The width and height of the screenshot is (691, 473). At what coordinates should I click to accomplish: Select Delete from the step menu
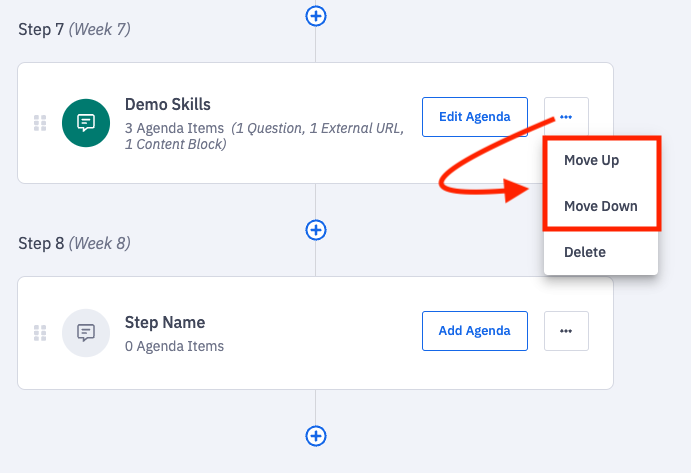(x=585, y=252)
